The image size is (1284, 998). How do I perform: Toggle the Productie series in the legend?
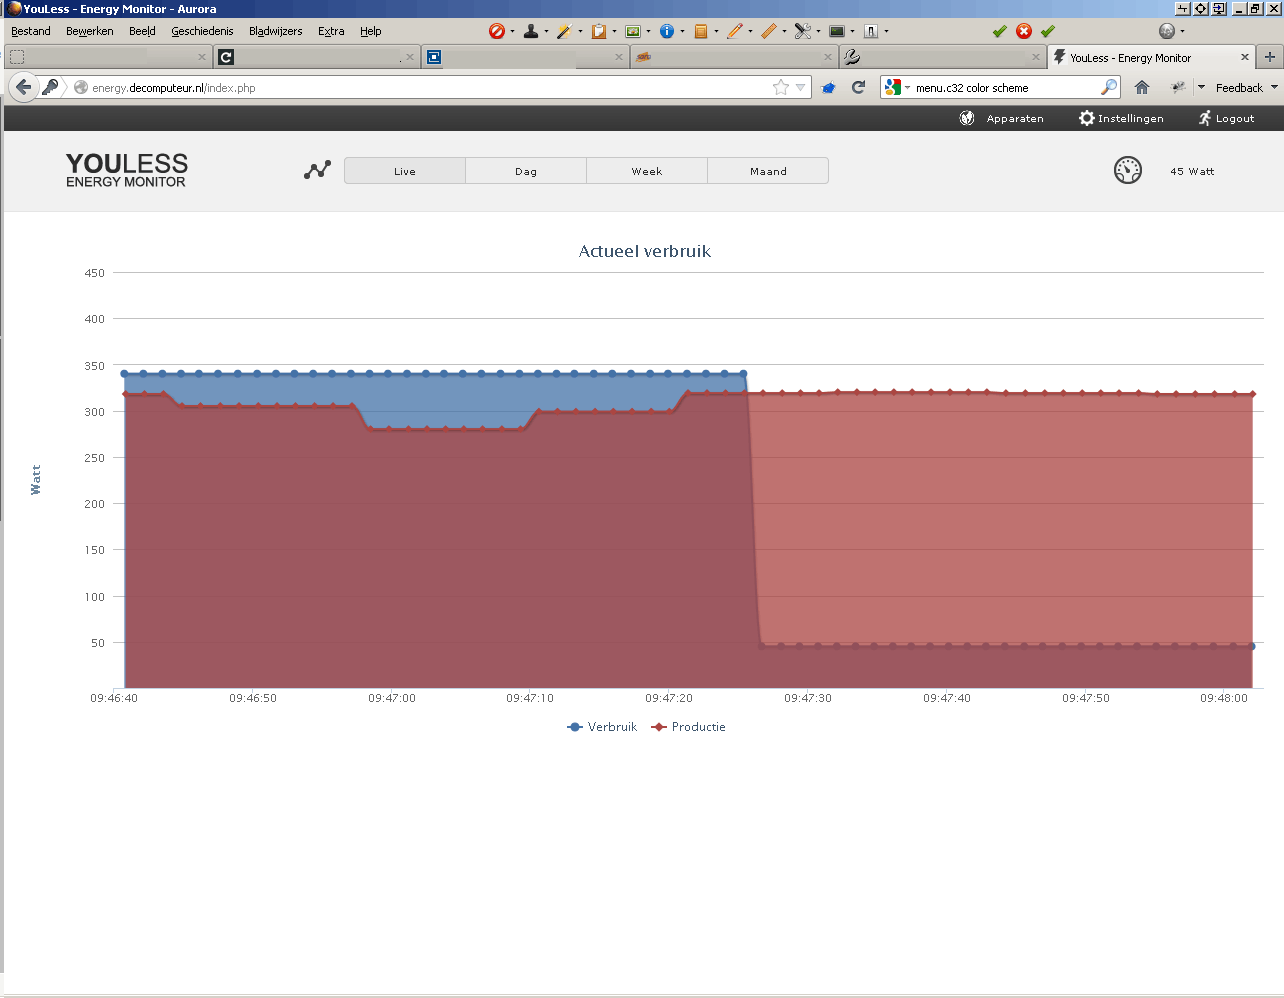pyautogui.click(x=688, y=727)
